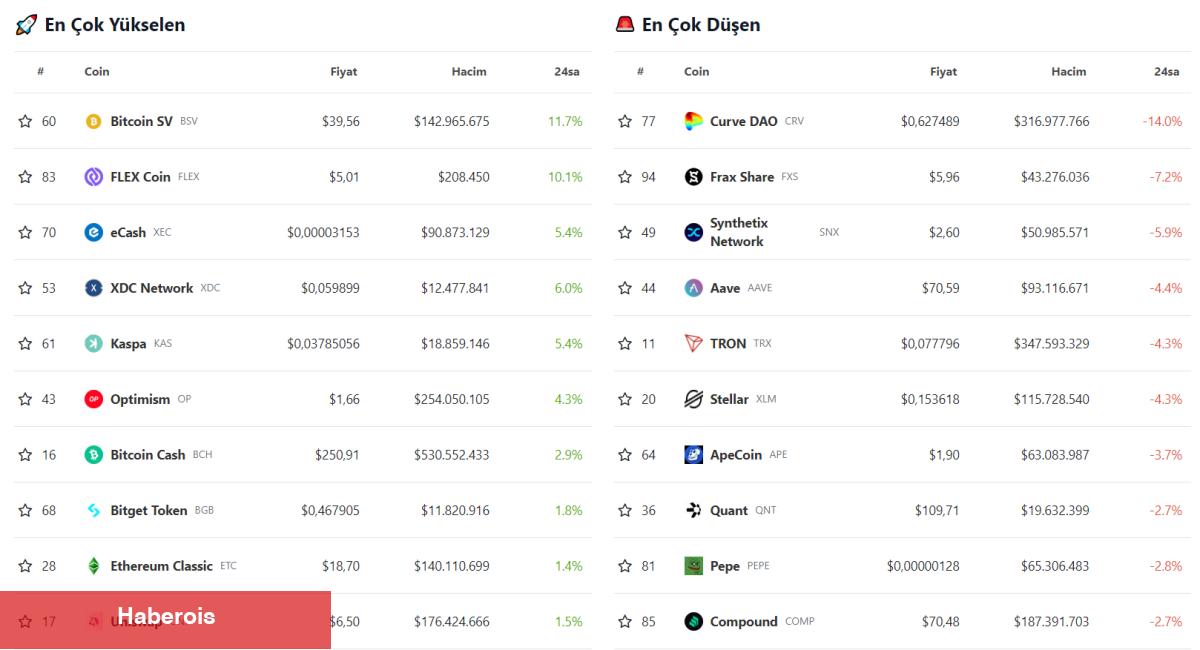
Task: Click the TRON red logo
Action: [693, 343]
